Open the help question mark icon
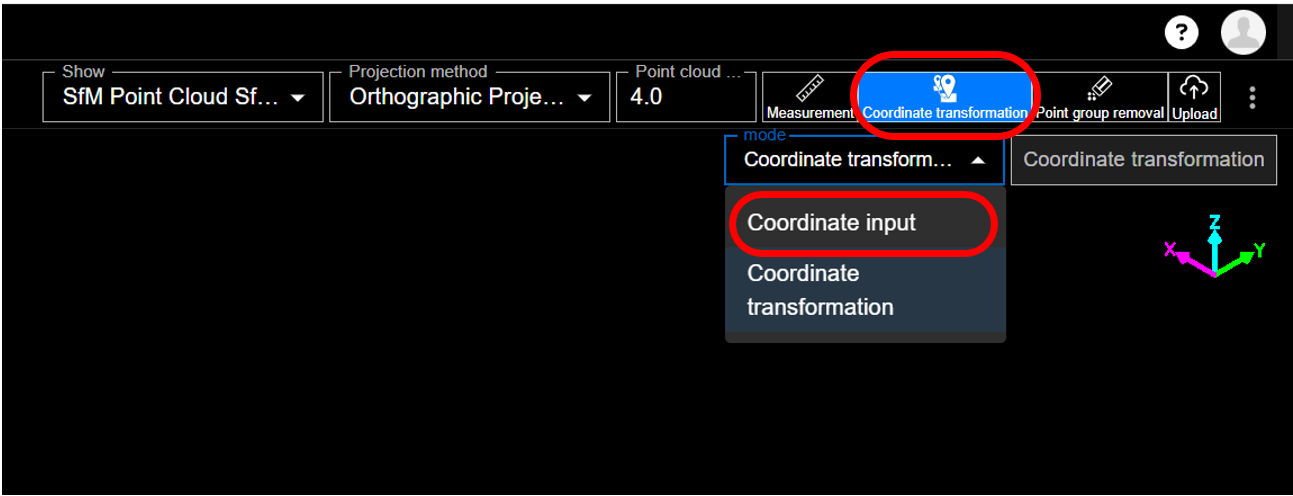The image size is (1293, 496). [1181, 33]
